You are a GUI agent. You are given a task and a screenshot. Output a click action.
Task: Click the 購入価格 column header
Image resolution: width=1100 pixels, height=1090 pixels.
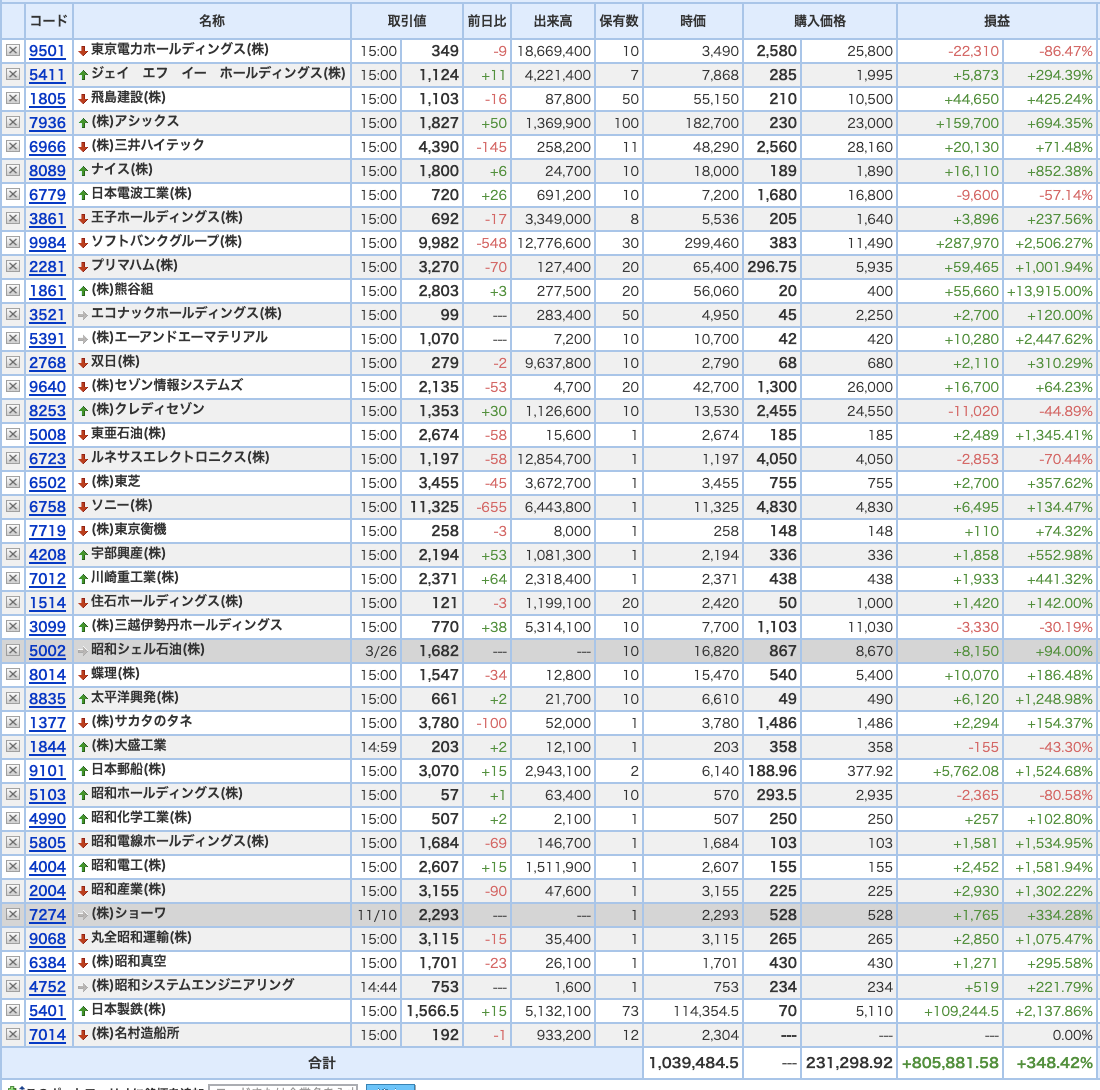[820, 21]
